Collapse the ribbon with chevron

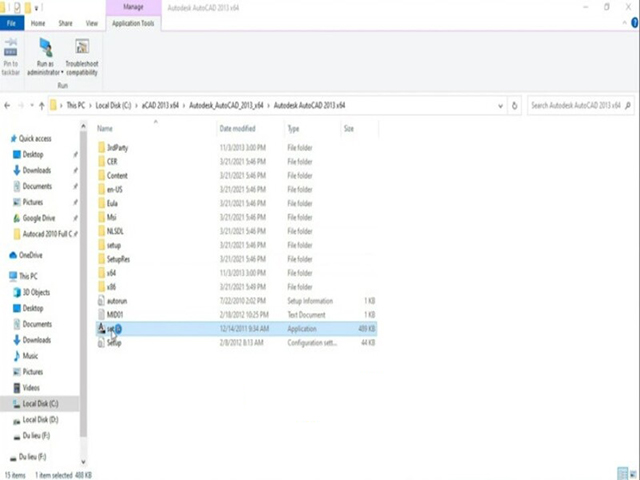tap(624, 23)
